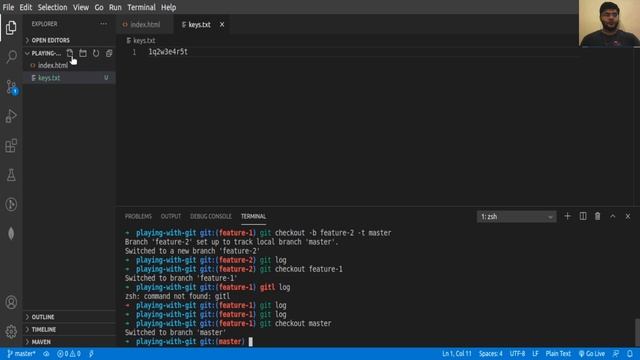Open the Accounts menu icon

point(11,302)
